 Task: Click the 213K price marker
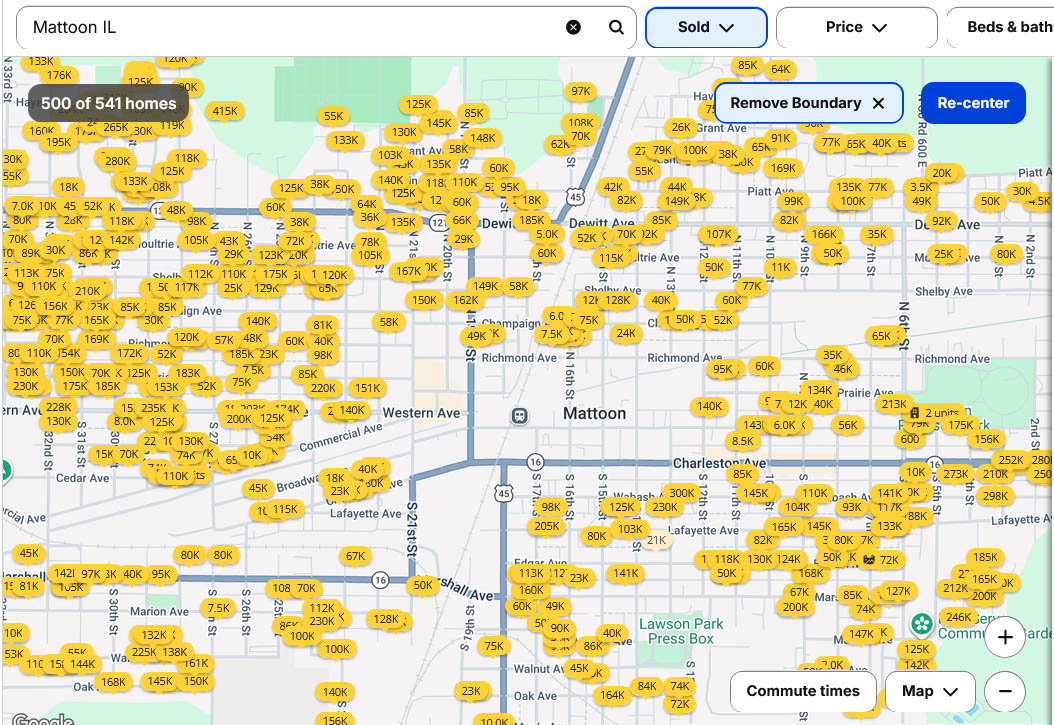point(893,404)
